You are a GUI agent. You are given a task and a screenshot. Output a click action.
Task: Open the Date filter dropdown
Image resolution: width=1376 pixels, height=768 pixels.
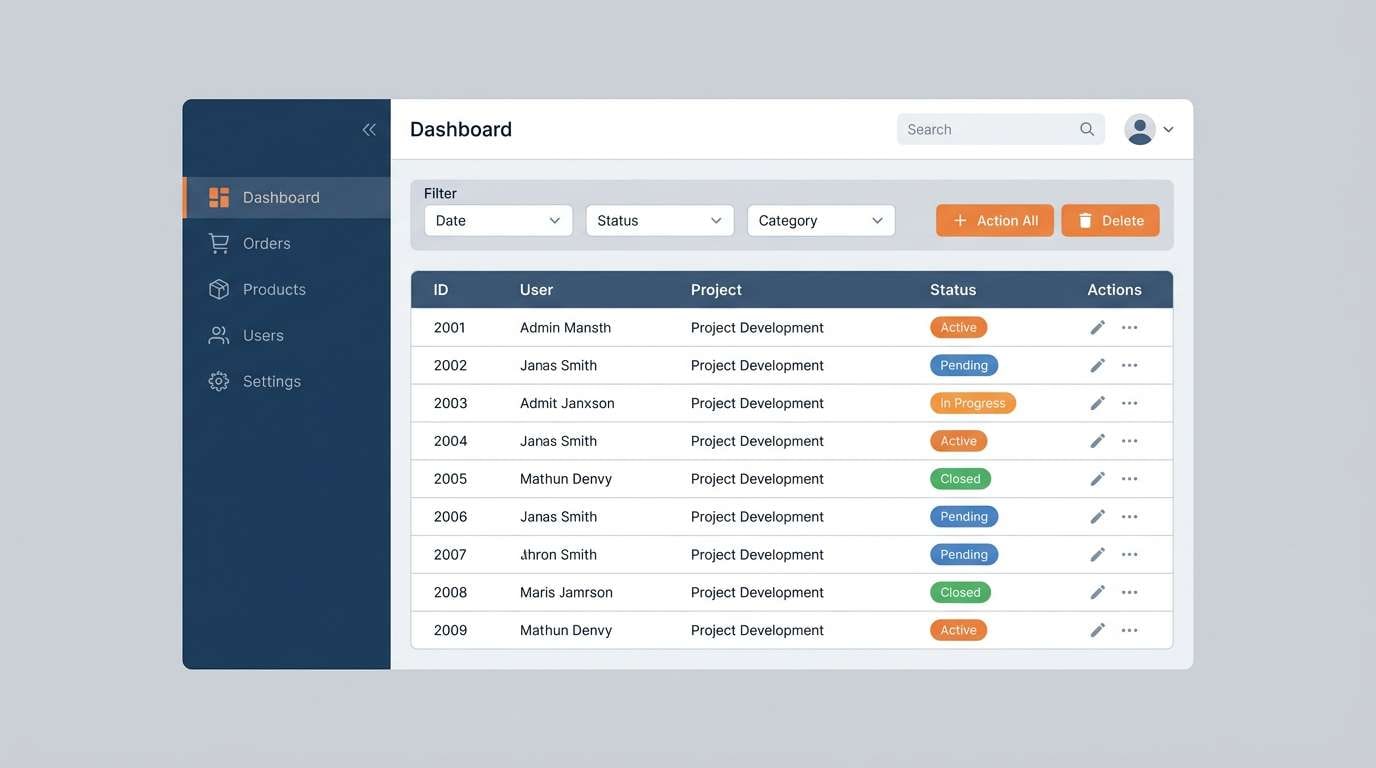(x=498, y=218)
